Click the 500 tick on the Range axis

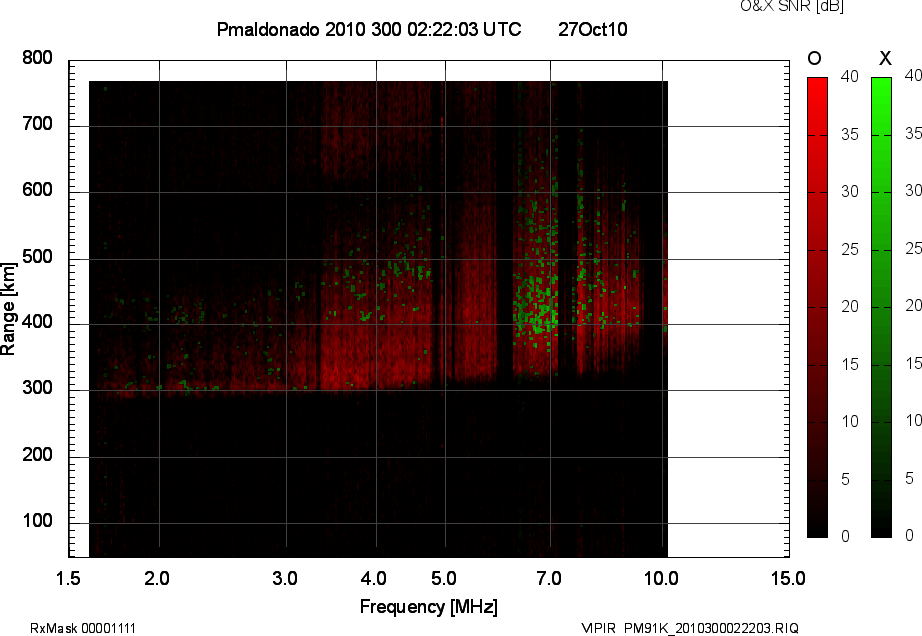coord(37,257)
